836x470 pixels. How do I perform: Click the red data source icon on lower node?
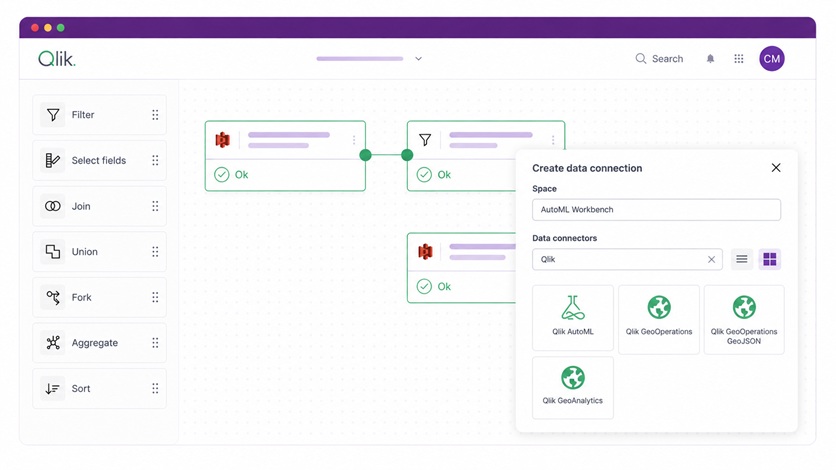pos(425,252)
